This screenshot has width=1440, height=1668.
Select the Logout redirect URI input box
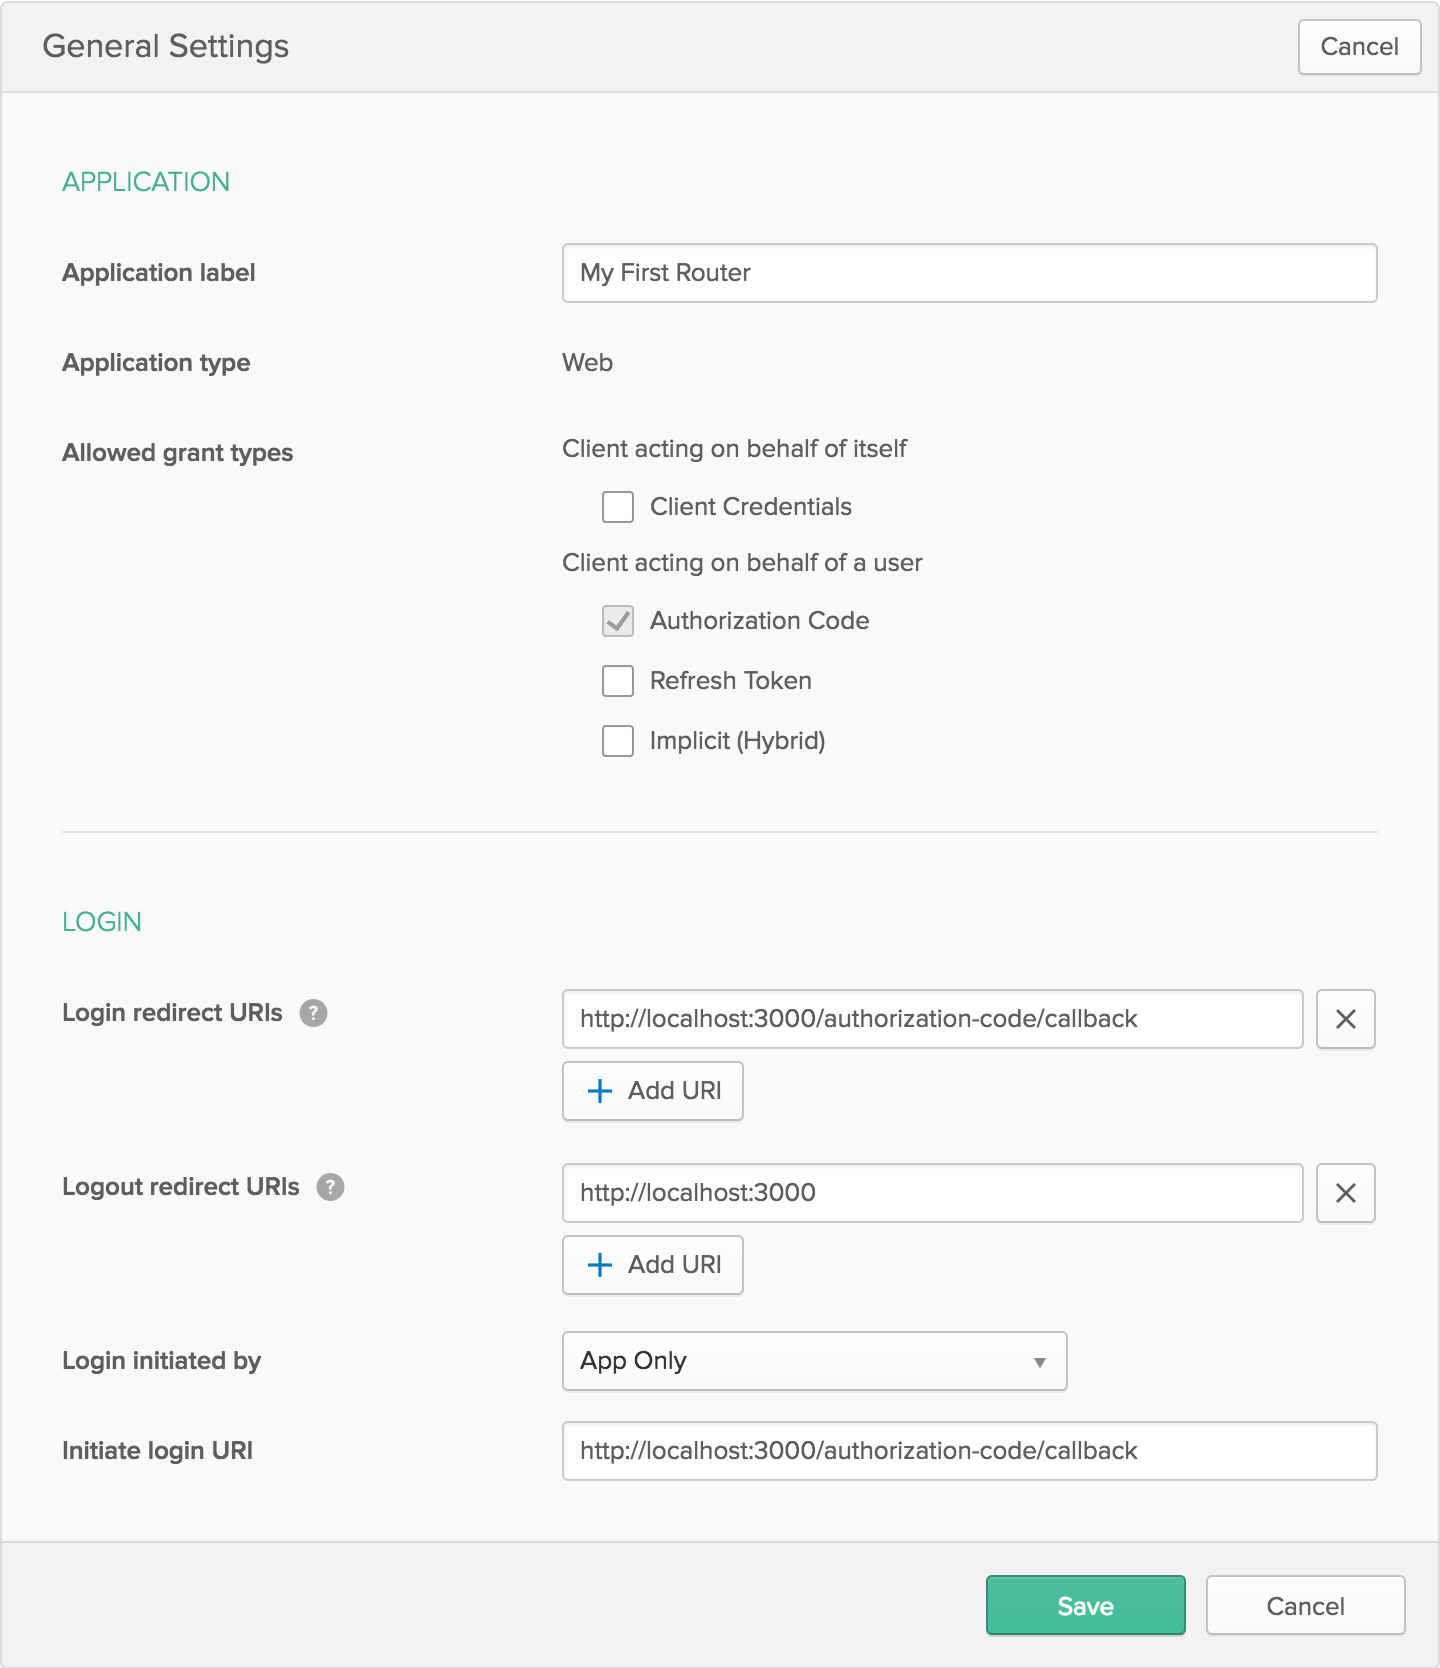point(932,1193)
